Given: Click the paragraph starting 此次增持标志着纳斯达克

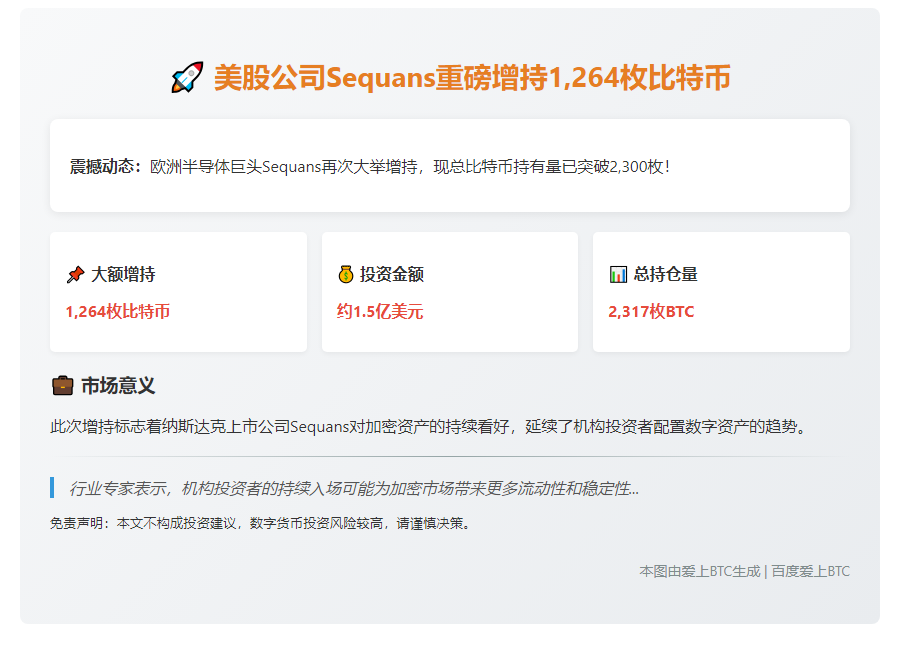Looking at the screenshot, I should coord(429,427).
